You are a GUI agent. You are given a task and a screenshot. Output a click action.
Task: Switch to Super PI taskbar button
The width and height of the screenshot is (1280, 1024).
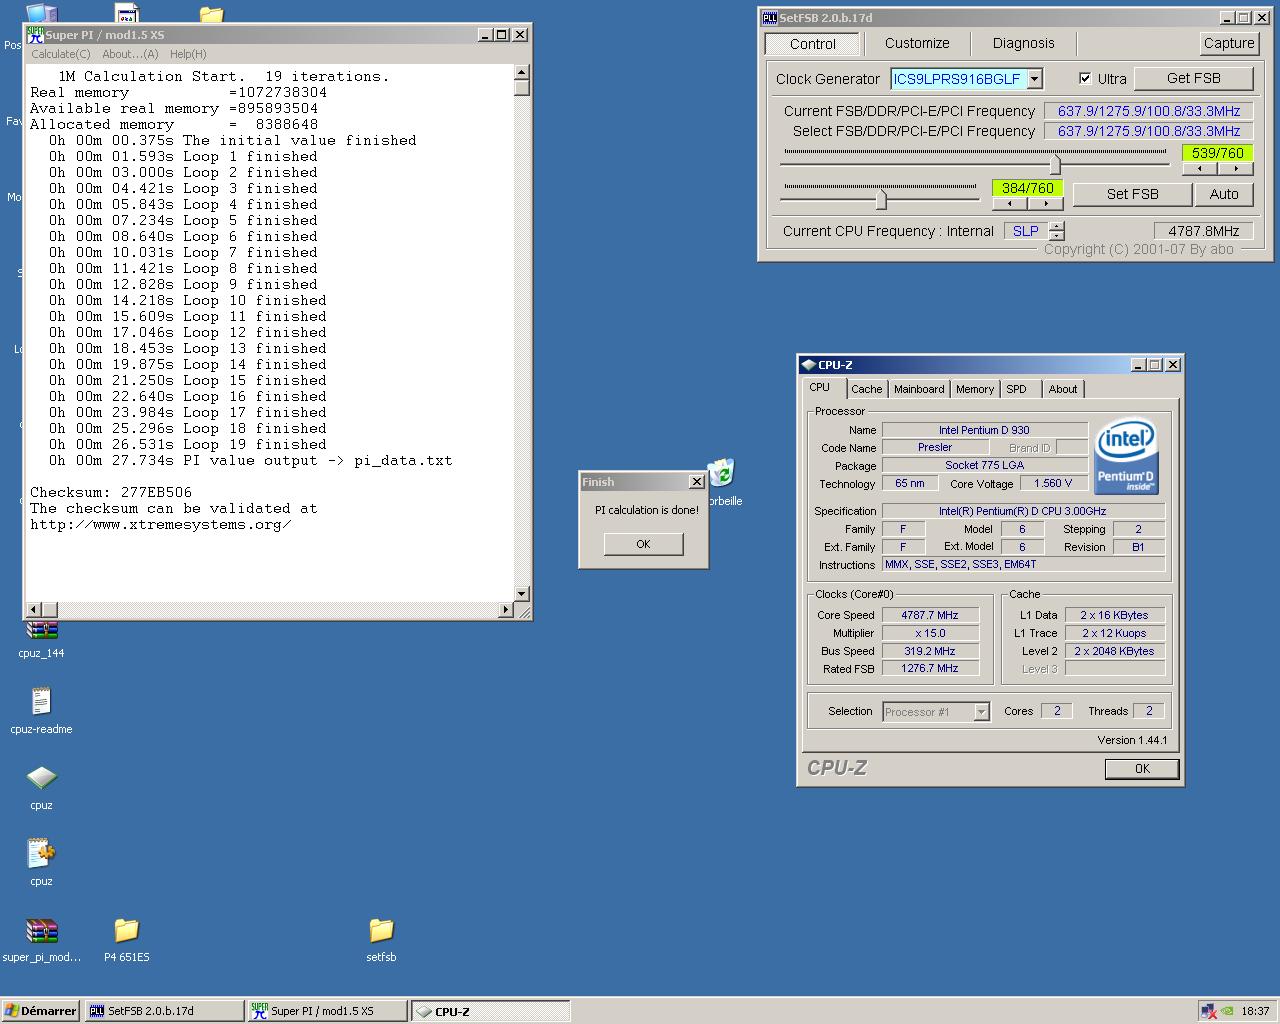click(x=327, y=1011)
